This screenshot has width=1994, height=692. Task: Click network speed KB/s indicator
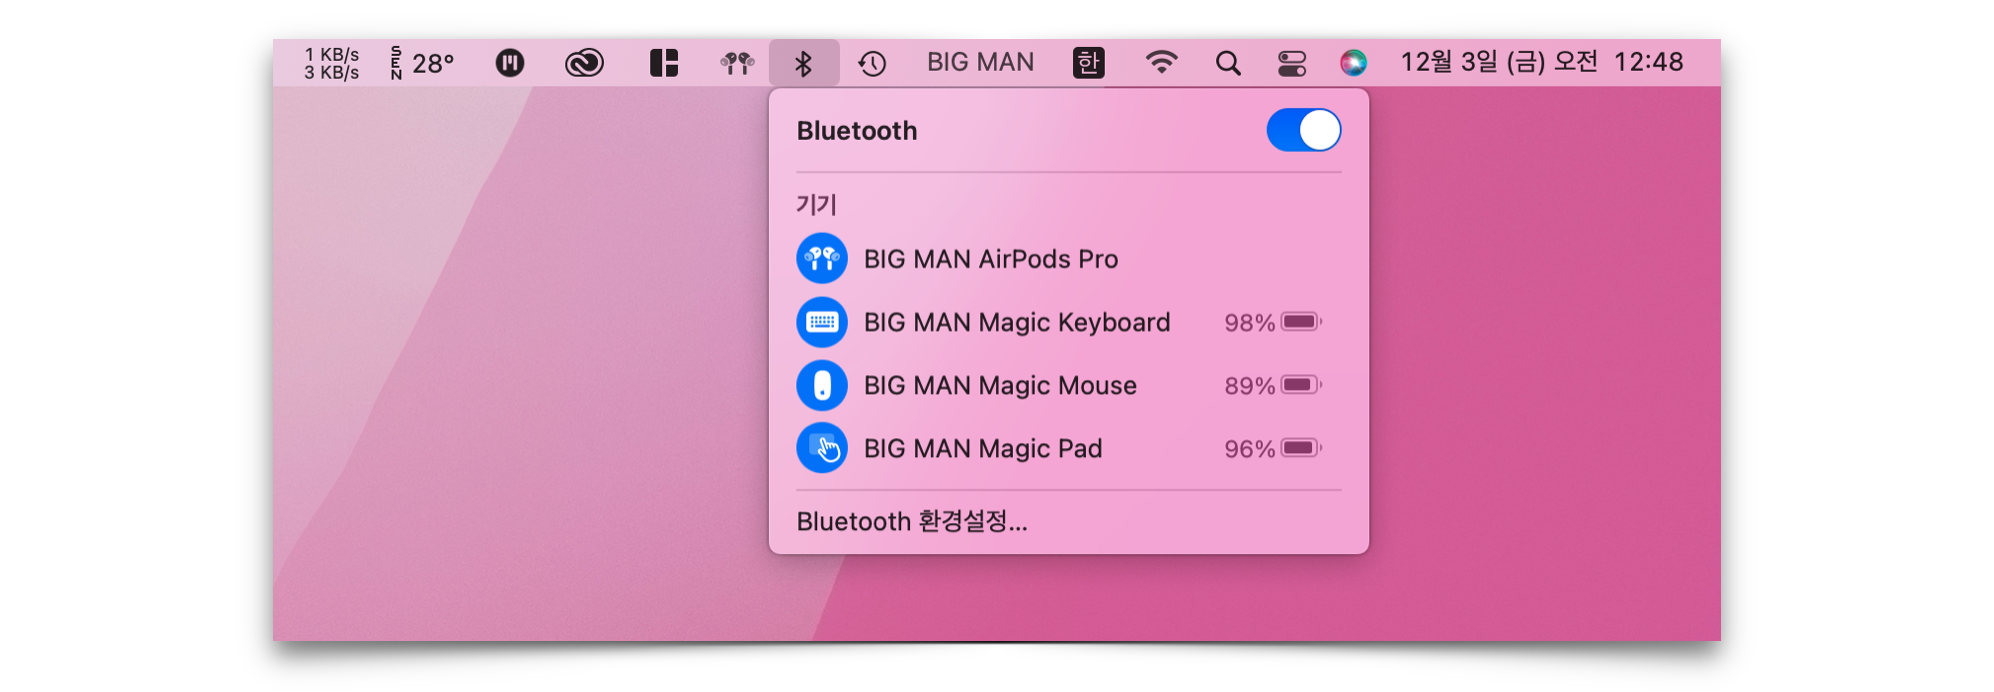[332, 63]
